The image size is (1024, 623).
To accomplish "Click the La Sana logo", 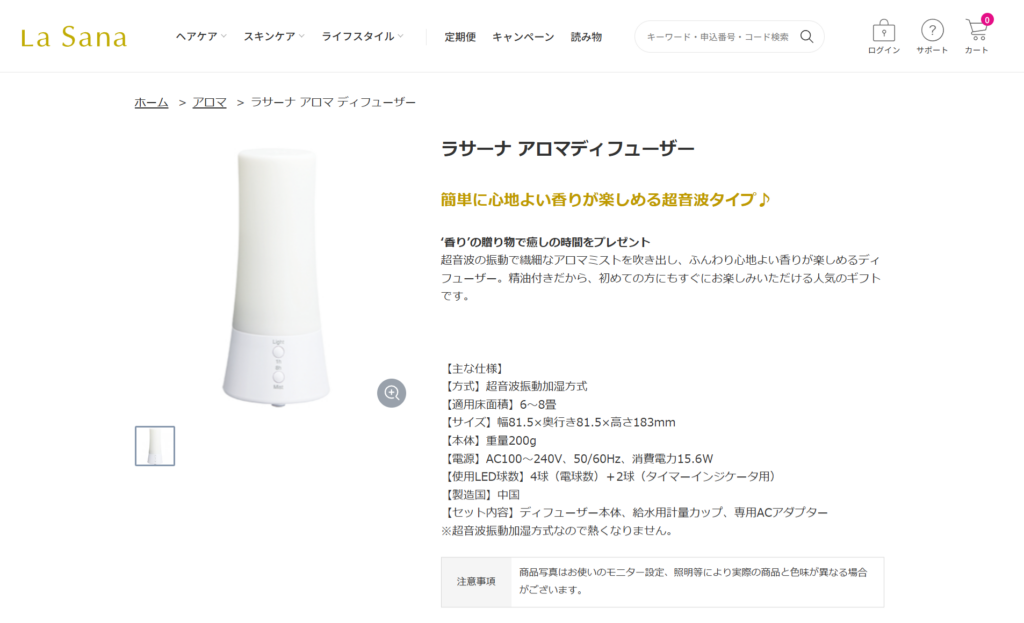I will pyautogui.click(x=74, y=37).
